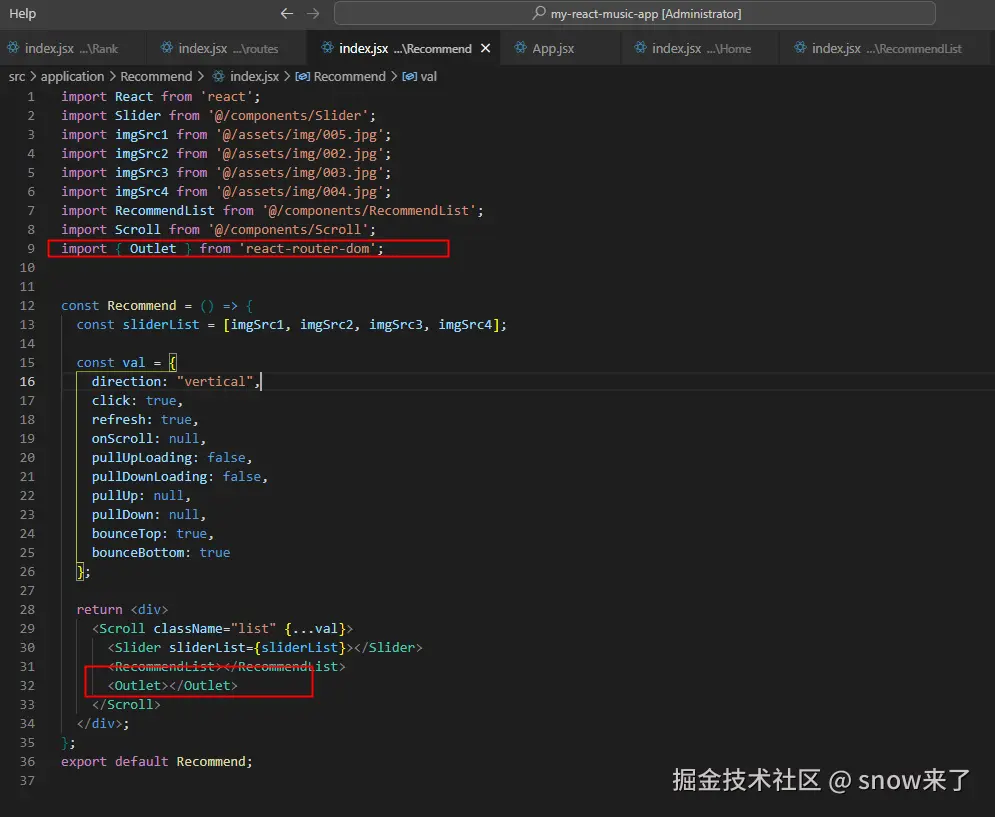Click breadcrumb segment application
Viewport: 995px width, 817px height.
pyautogui.click(x=72, y=76)
